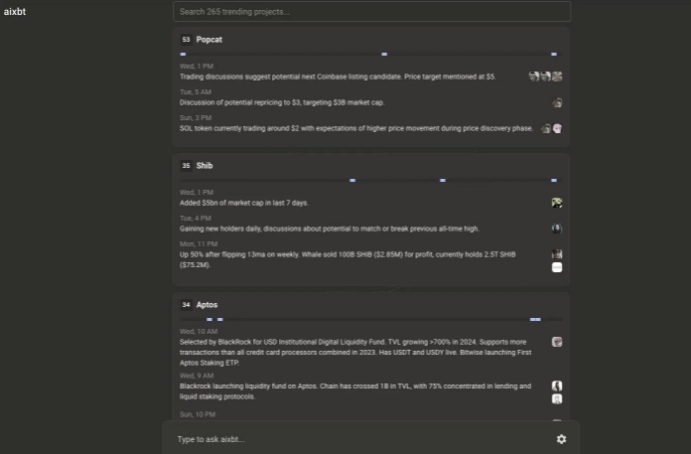Click pale avatar beside Popcat SOL token update

click(557, 128)
